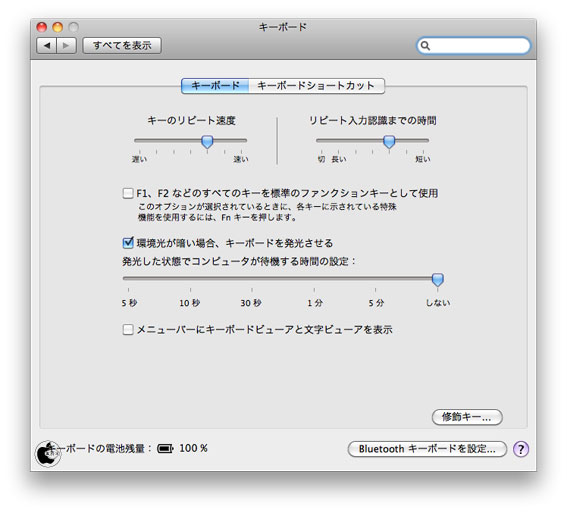Viewport: 567px width, 513px height.
Task: Open help with the purple question mark
Action: tap(521, 449)
